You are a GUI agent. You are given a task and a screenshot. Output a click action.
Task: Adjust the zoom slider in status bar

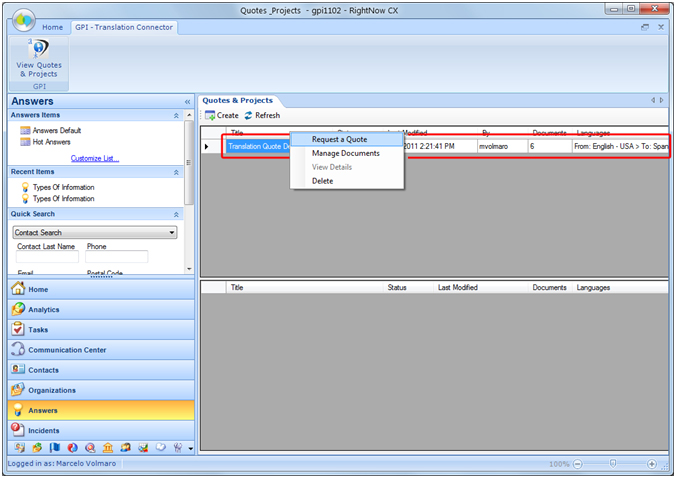click(612, 464)
